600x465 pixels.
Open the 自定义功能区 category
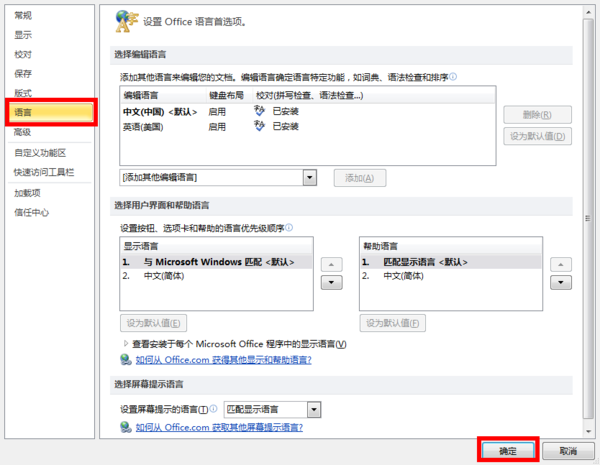(x=40, y=153)
